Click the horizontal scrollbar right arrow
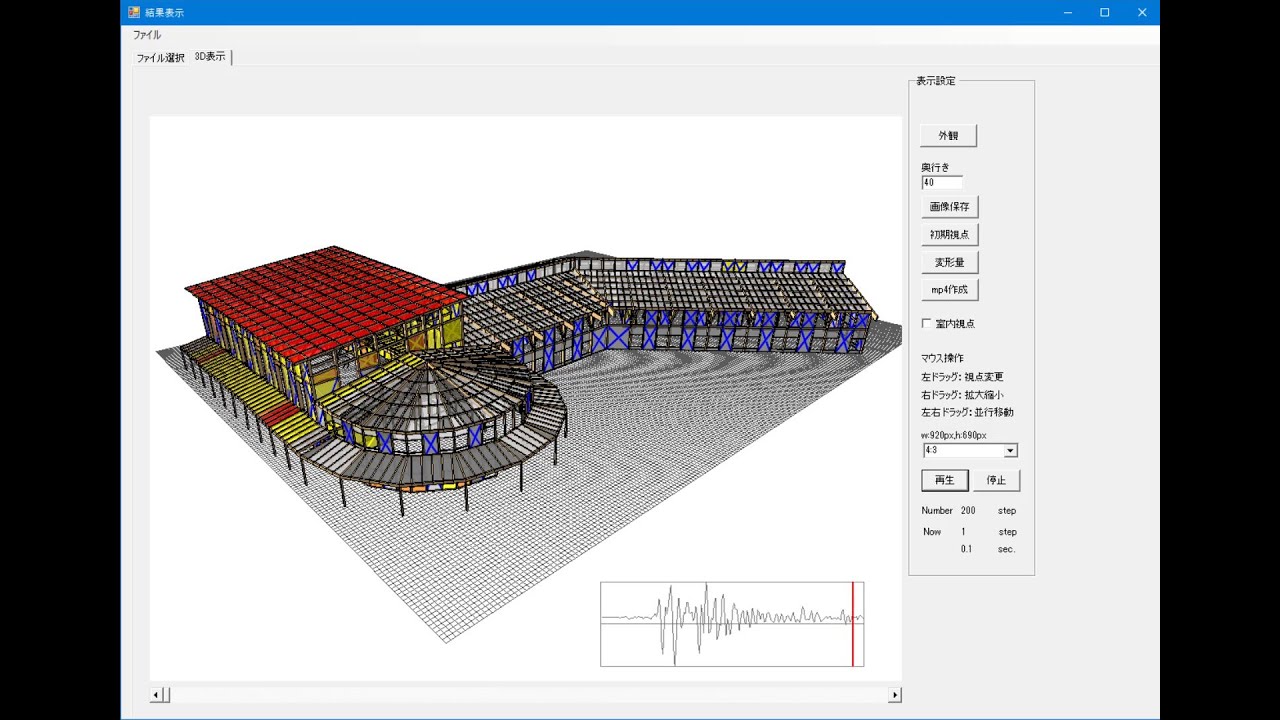Viewport: 1280px width, 720px height. point(895,695)
